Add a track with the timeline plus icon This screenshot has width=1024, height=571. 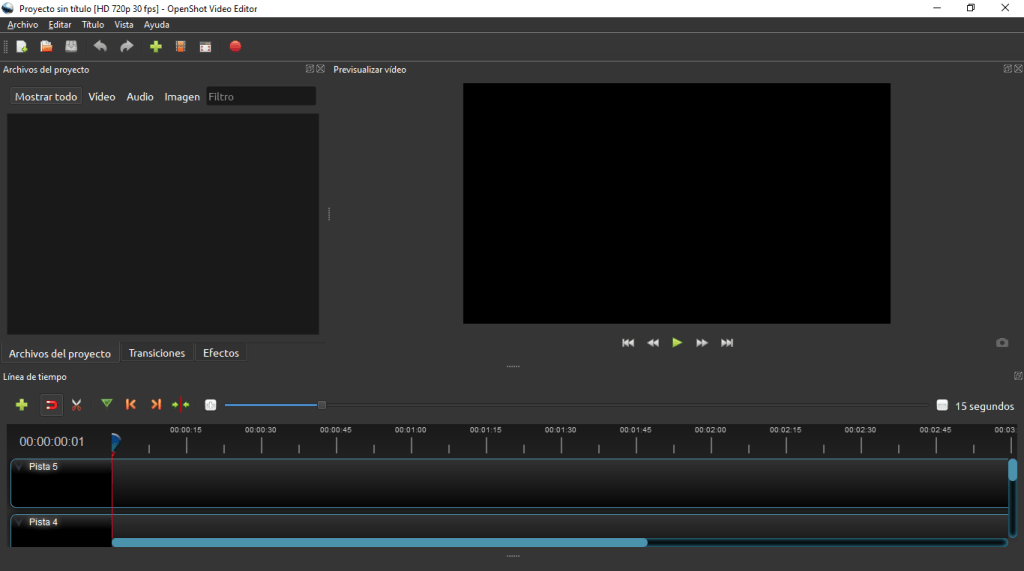click(21, 405)
